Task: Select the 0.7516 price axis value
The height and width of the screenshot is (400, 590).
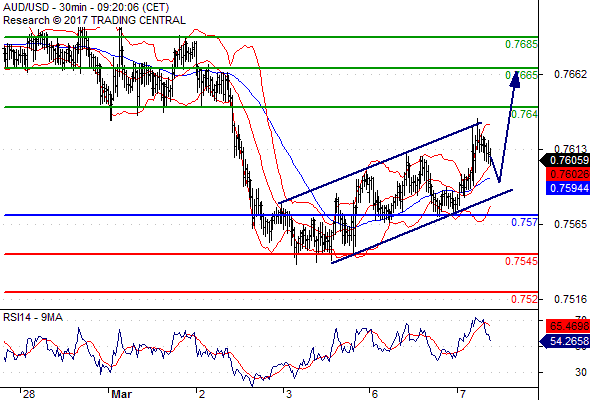Action: [570, 299]
